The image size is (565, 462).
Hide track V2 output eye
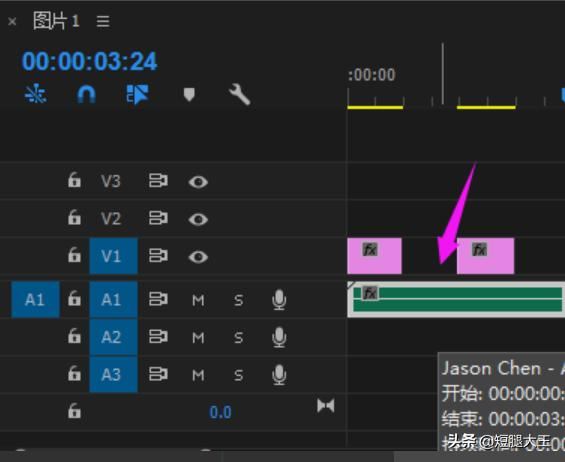(x=198, y=219)
